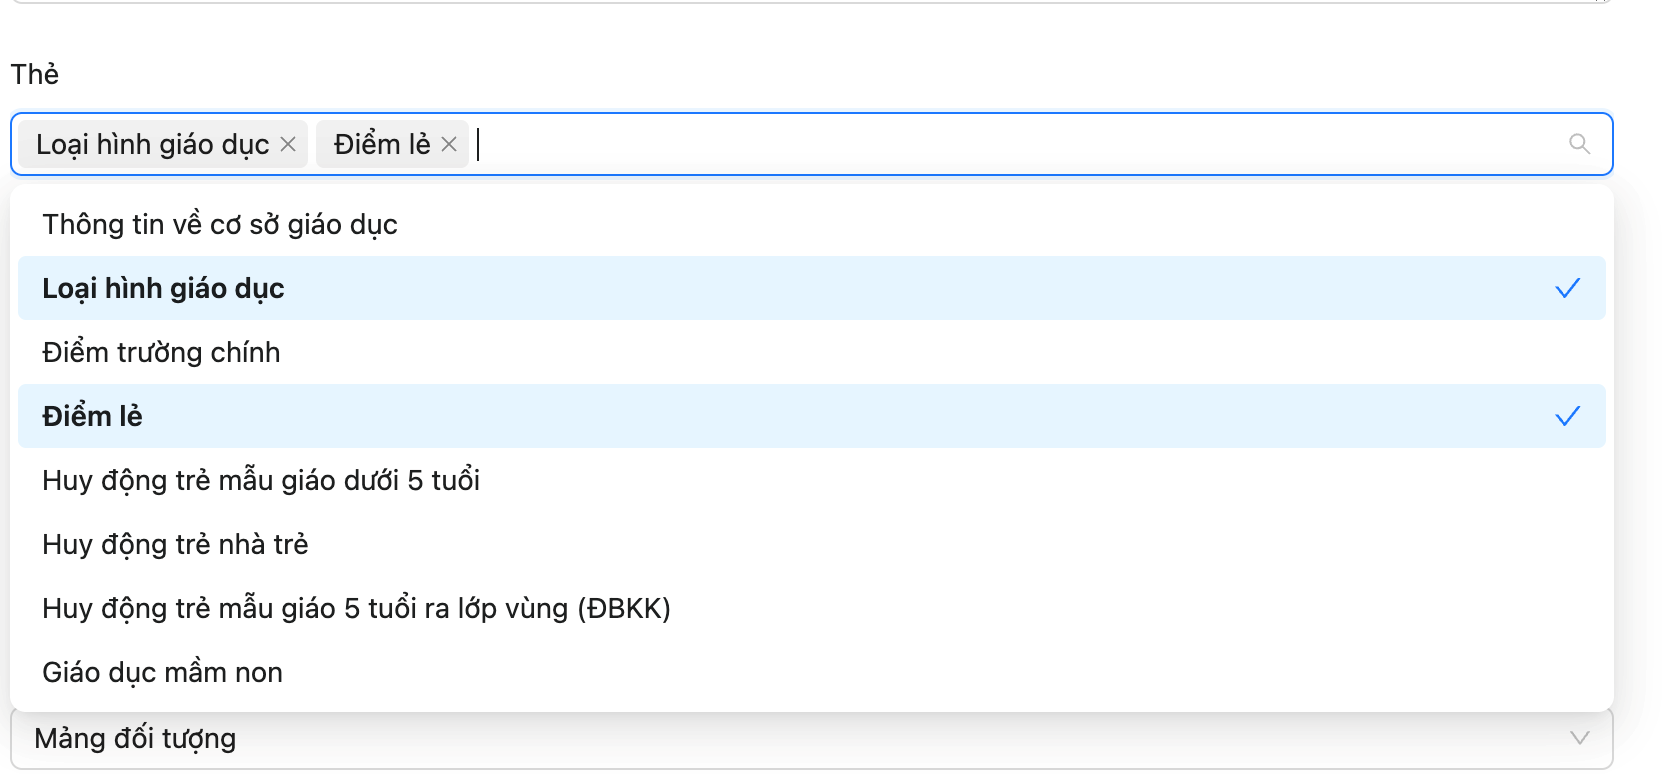Viewport: 1662px width, 774px height.
Task: Click the 'Thẻ' field label
Action: point(35,74)
